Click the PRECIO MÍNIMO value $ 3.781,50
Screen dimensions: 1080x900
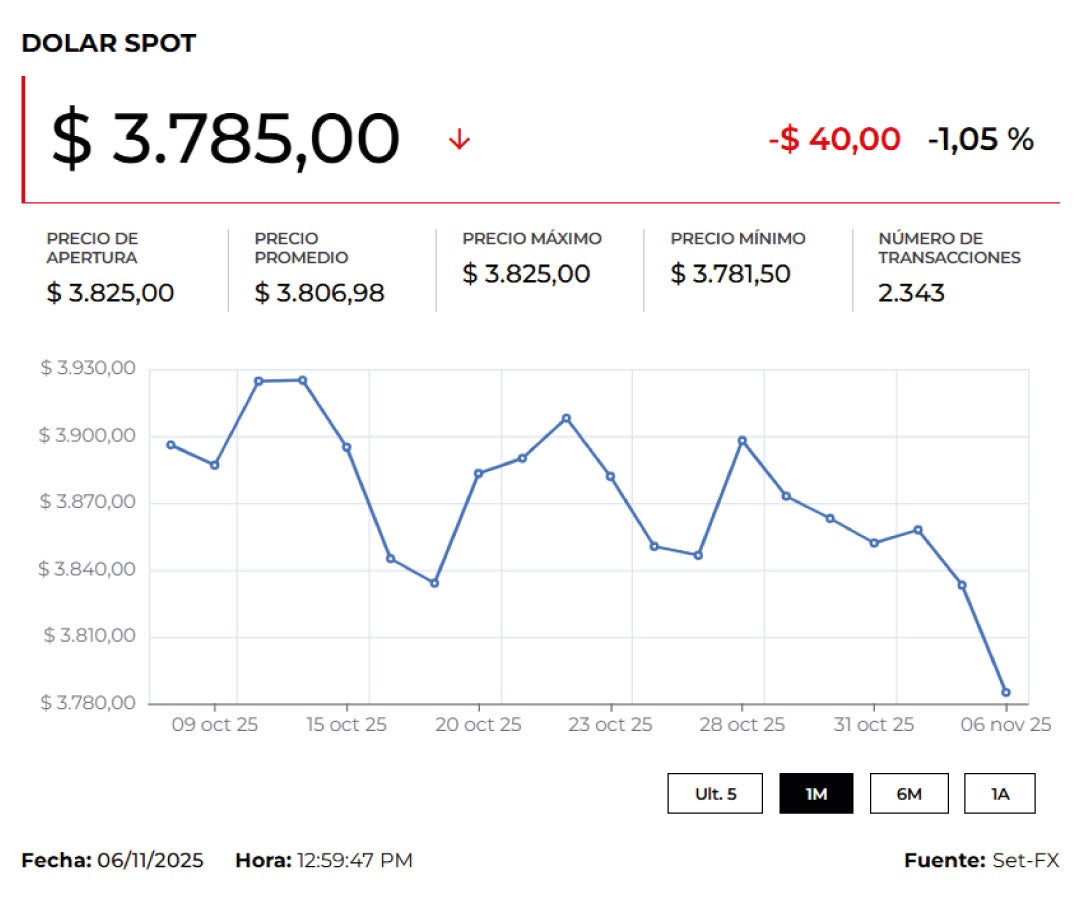tap(731, 274)
